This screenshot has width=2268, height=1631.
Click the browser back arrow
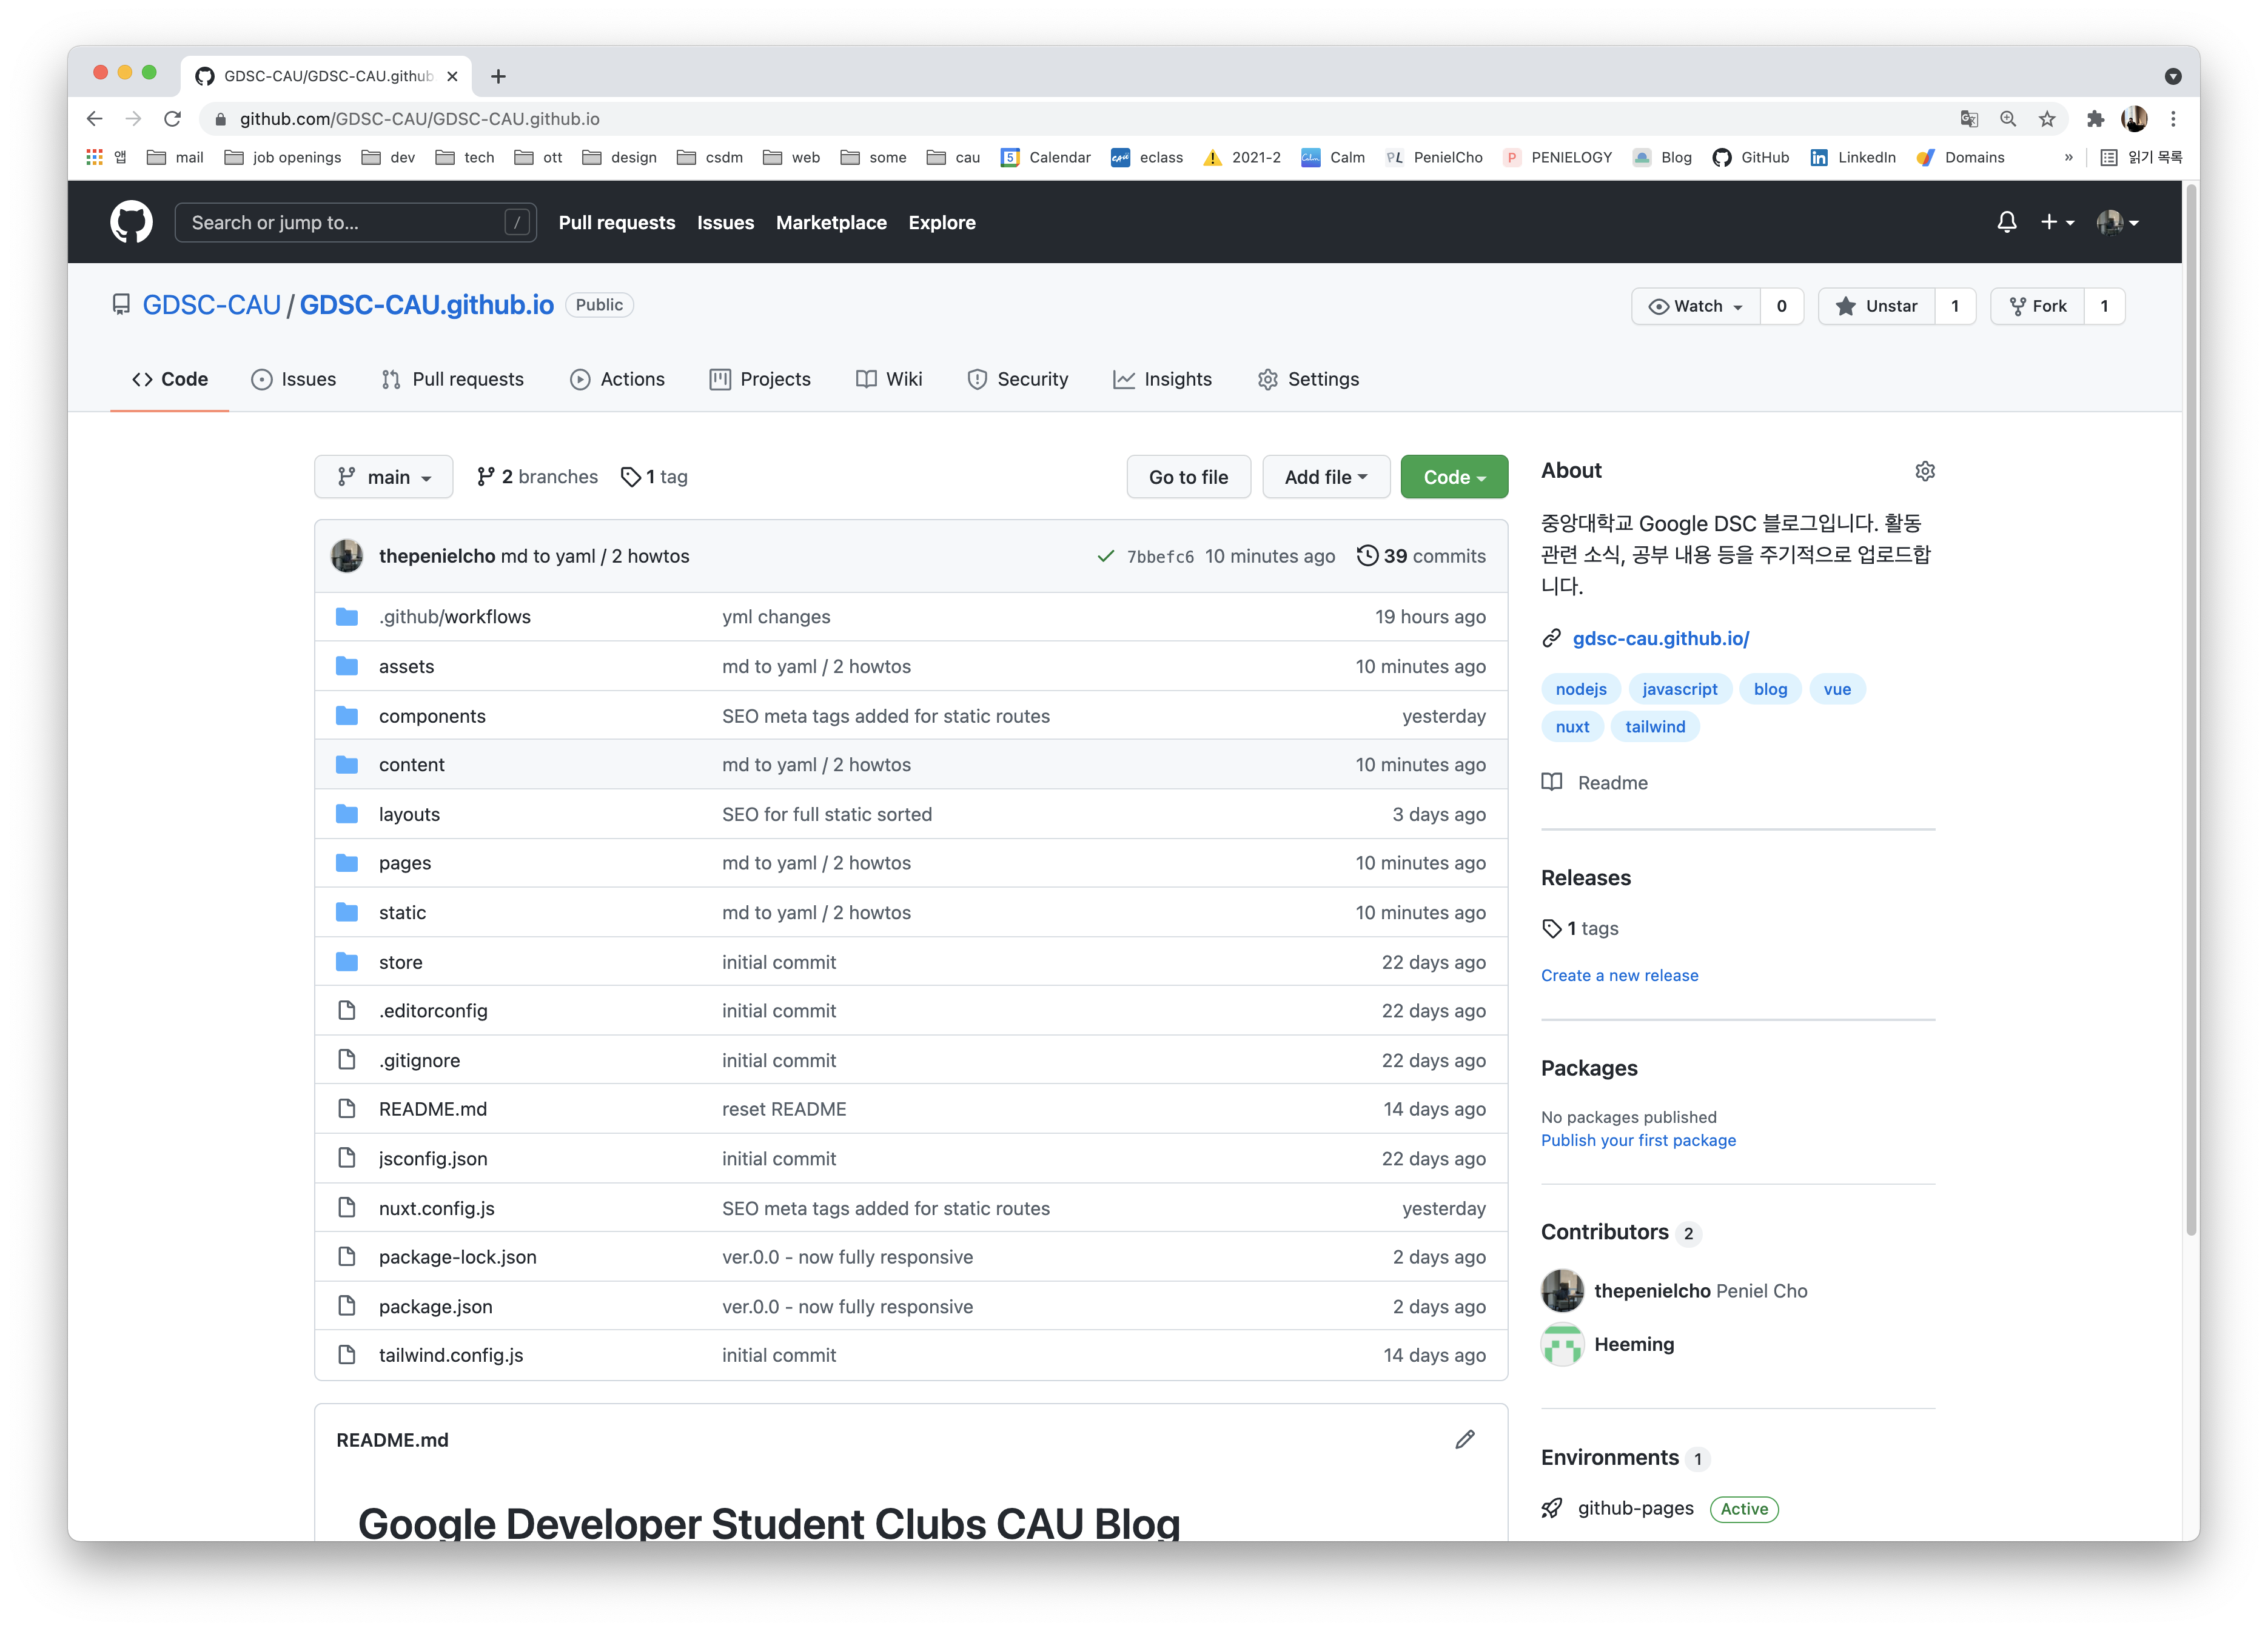tap(95, 119)
